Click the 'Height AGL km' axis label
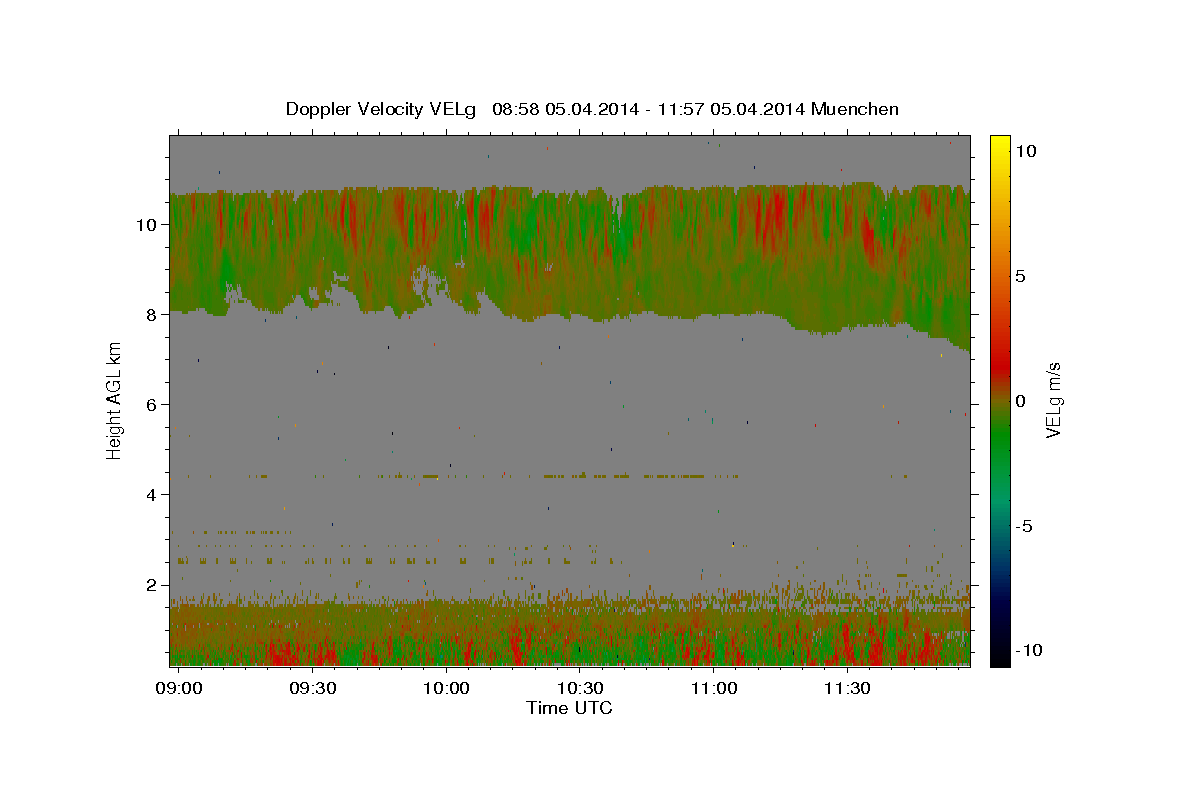This screenshot has width=1200, height=800. 115,400
